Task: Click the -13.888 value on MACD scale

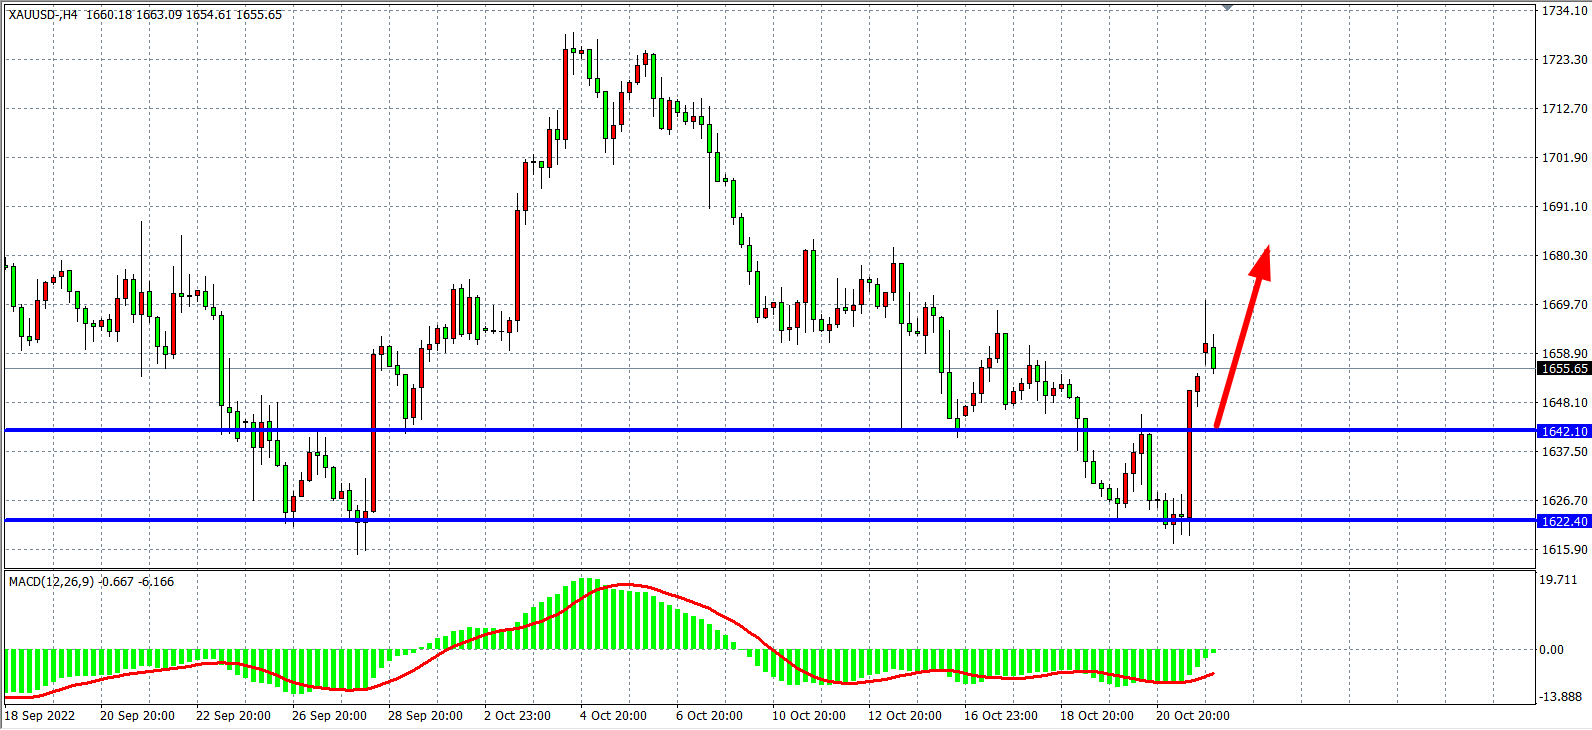Action: click(1561, 696)
